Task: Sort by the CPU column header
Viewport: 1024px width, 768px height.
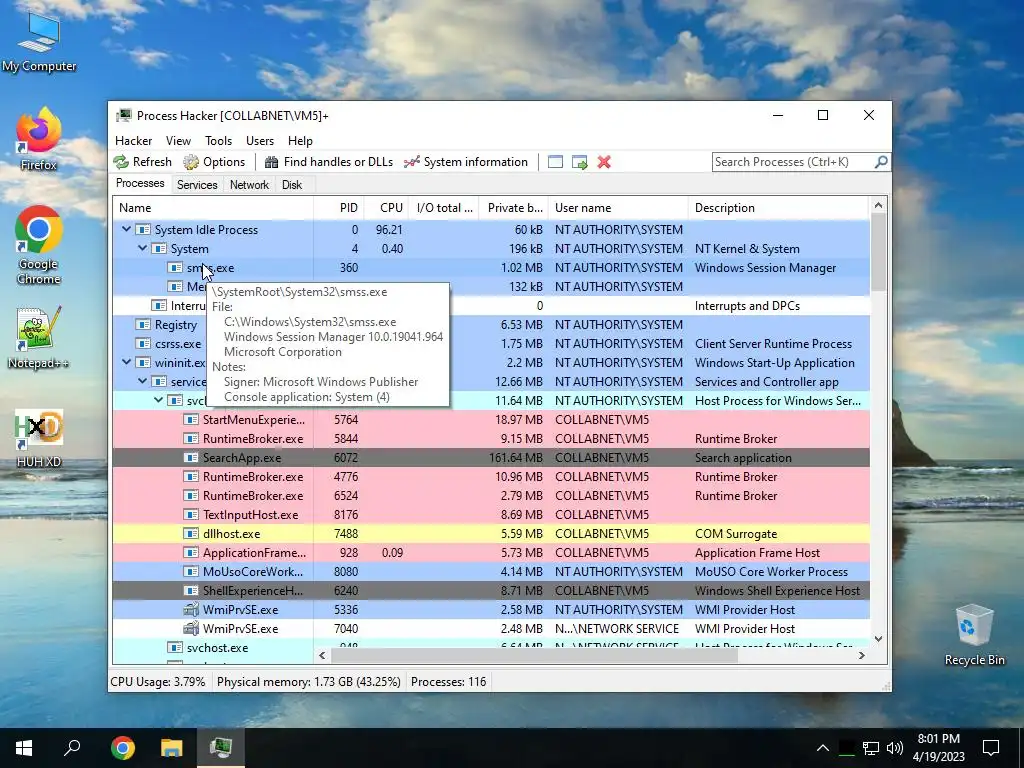Action: point(386,208)
